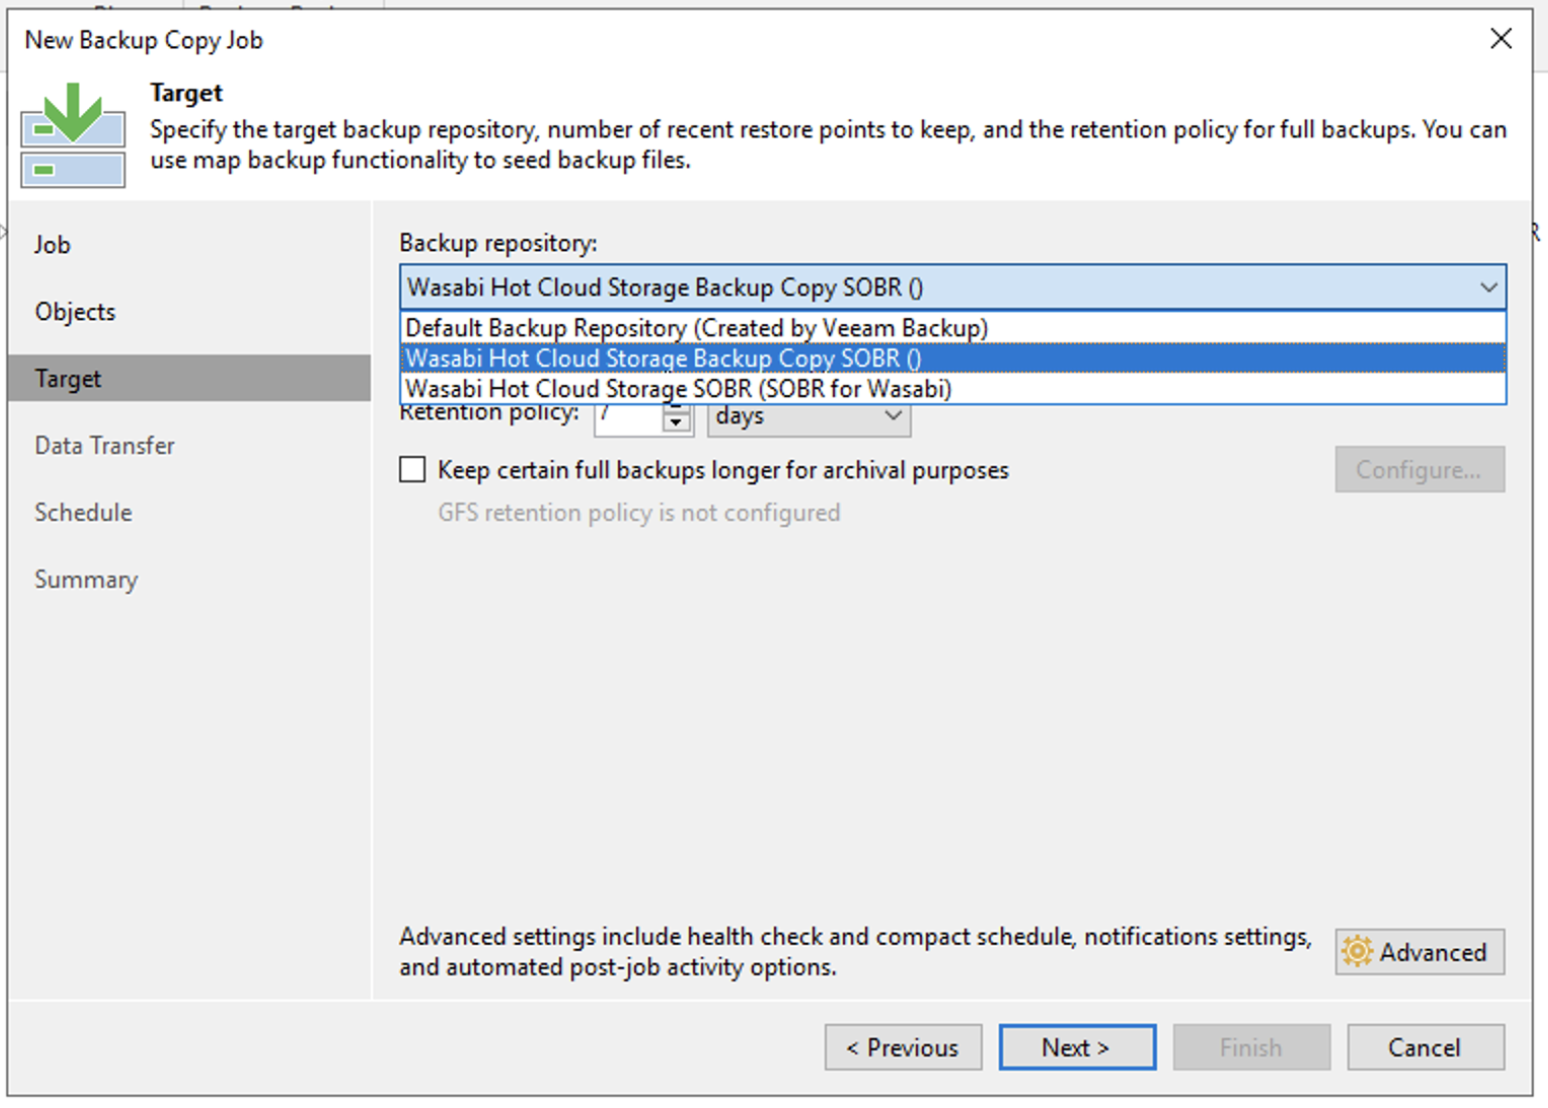Click the Finish button

click(1251, 1047)
